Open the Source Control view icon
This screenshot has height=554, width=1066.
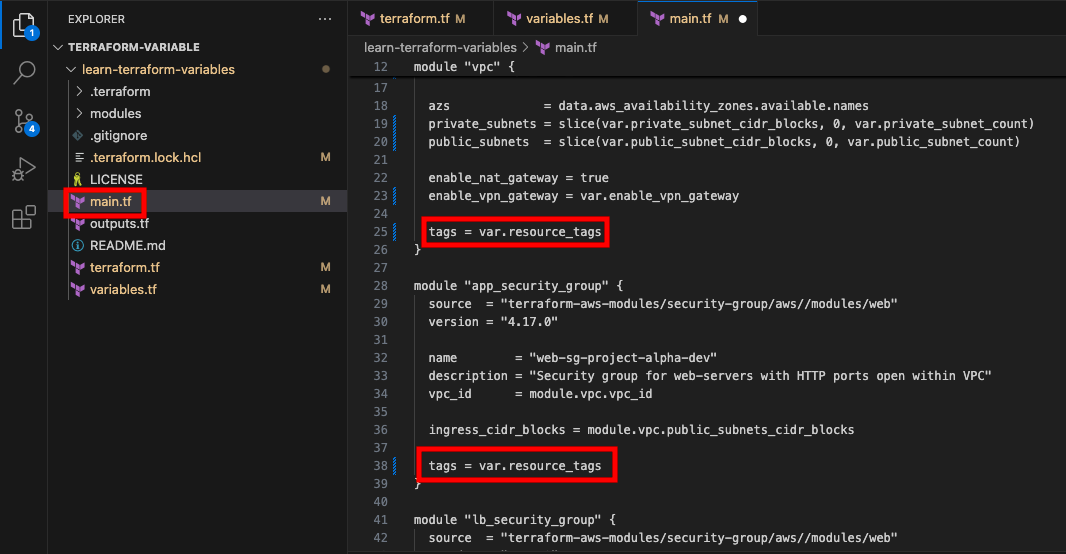click(x=25, y=122)
